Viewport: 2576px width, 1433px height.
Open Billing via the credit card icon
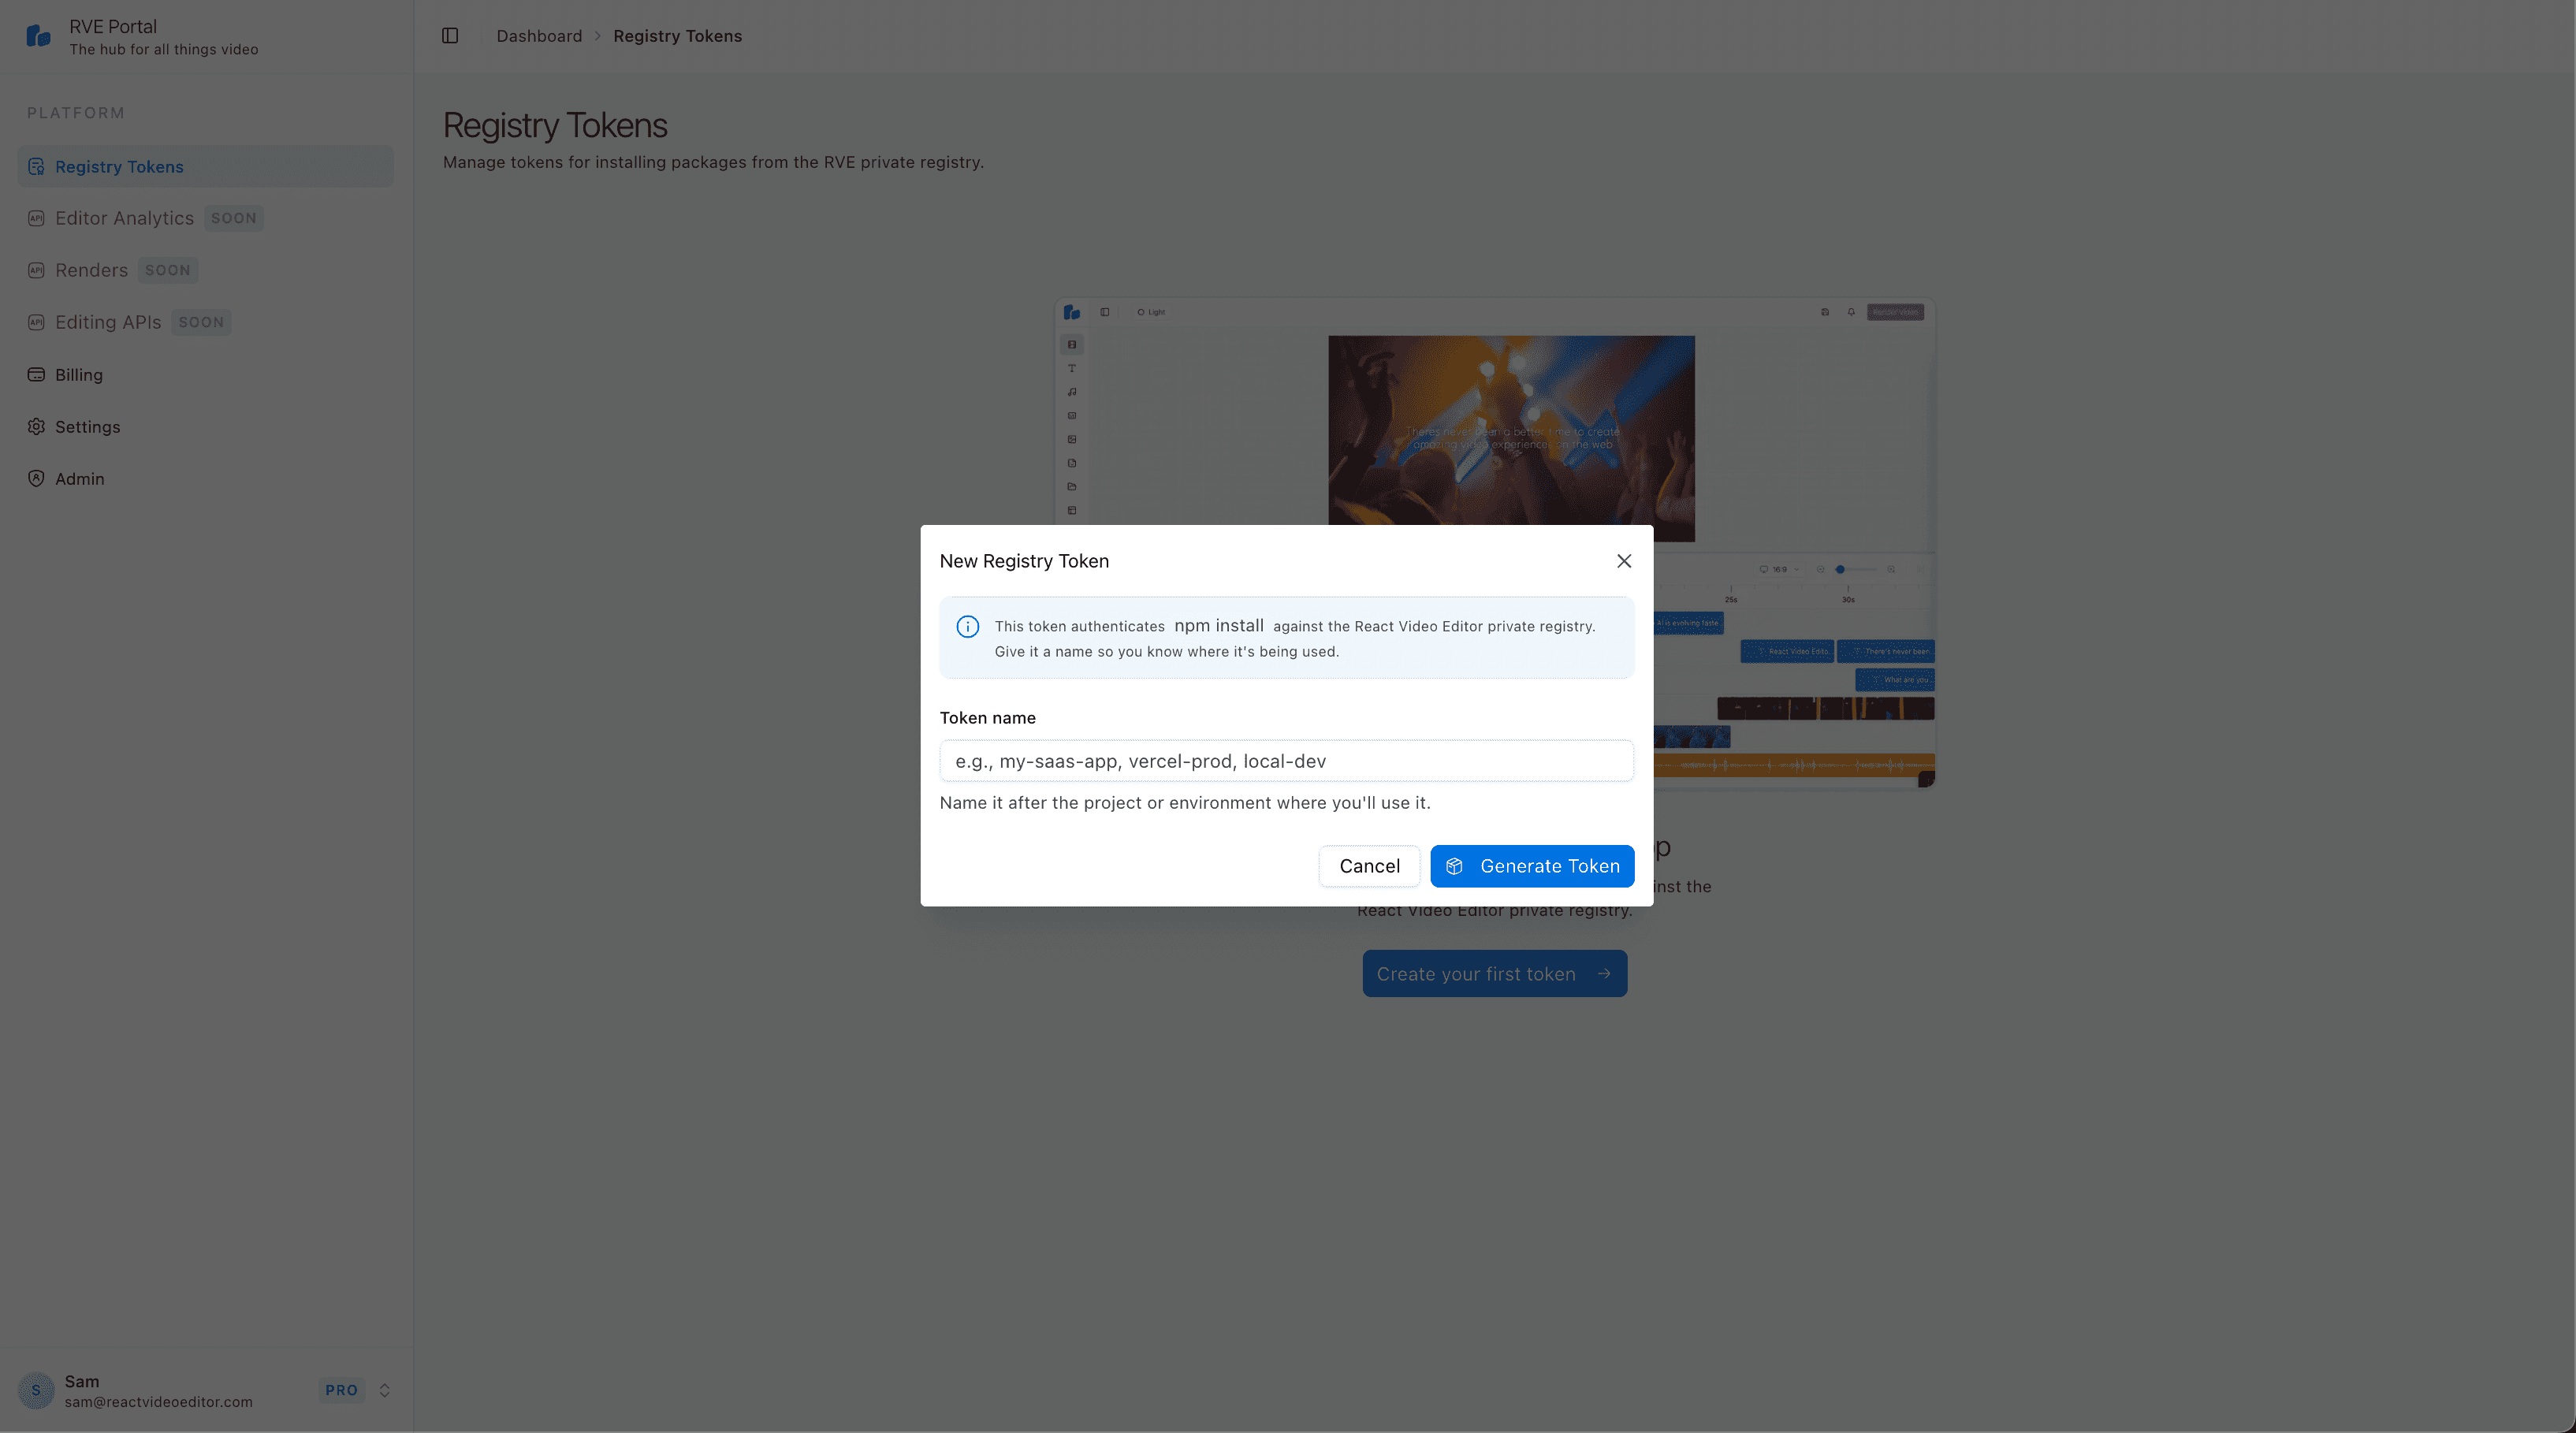[36, 374]
